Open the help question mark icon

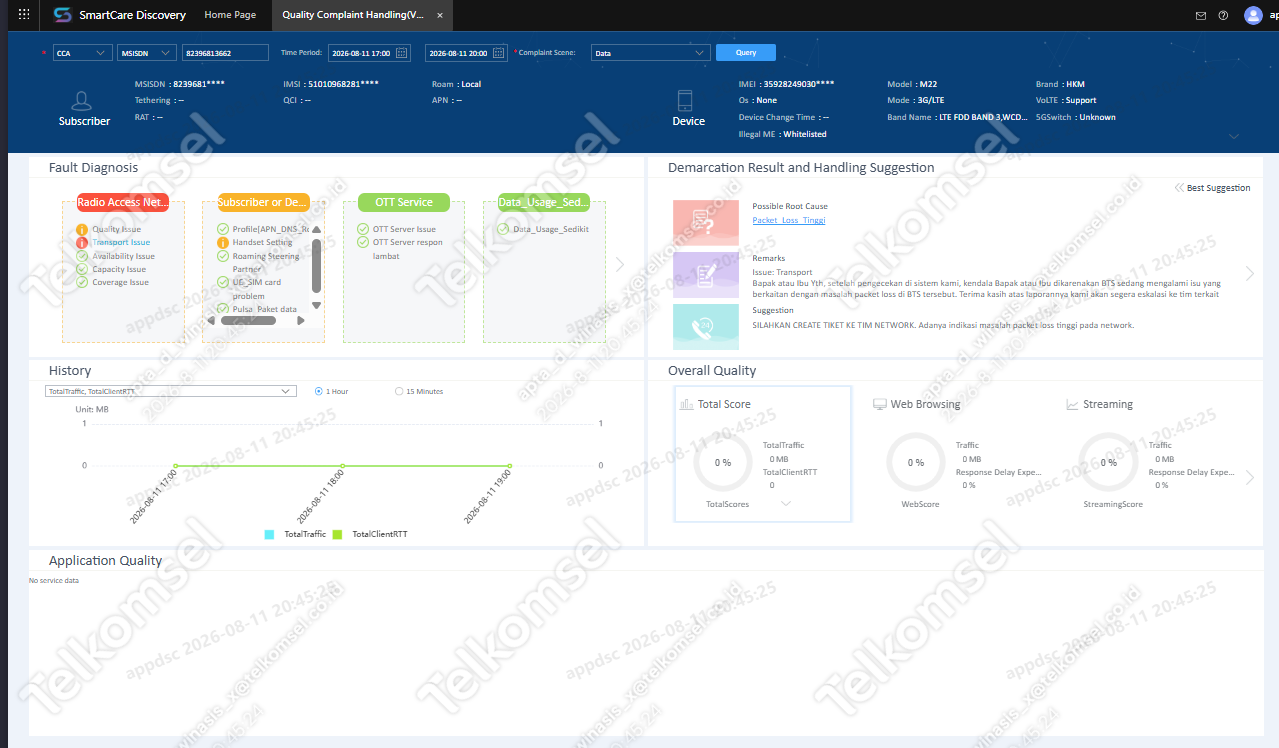[x=1223, y=15]
